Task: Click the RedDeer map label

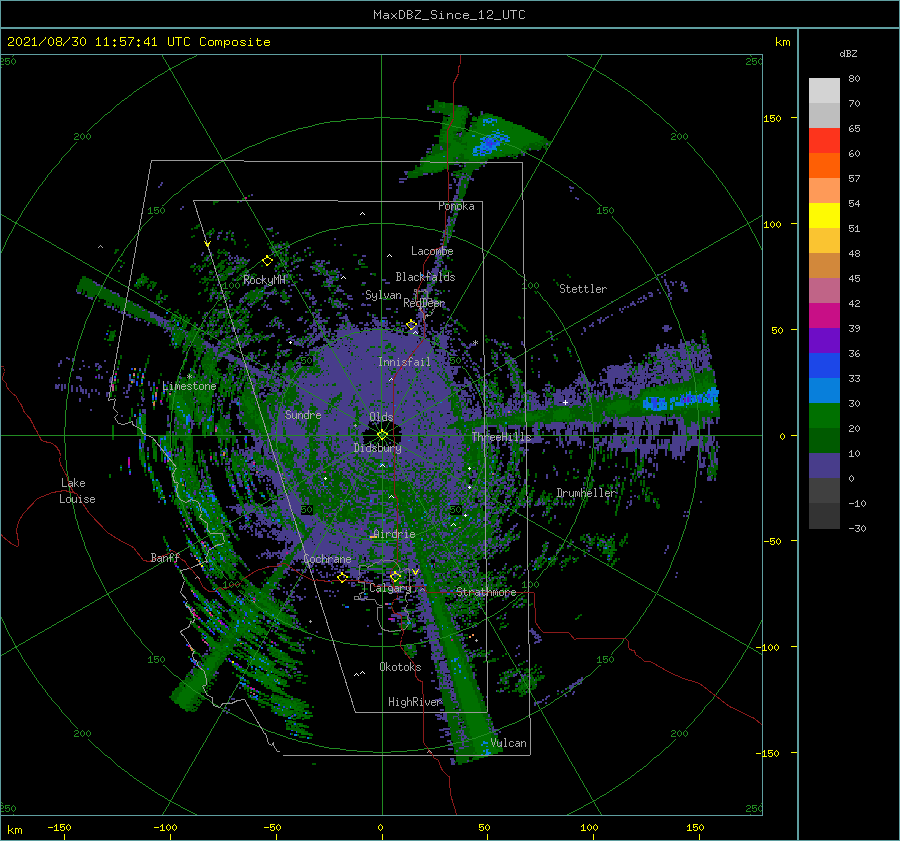Action: coord(424,303)
